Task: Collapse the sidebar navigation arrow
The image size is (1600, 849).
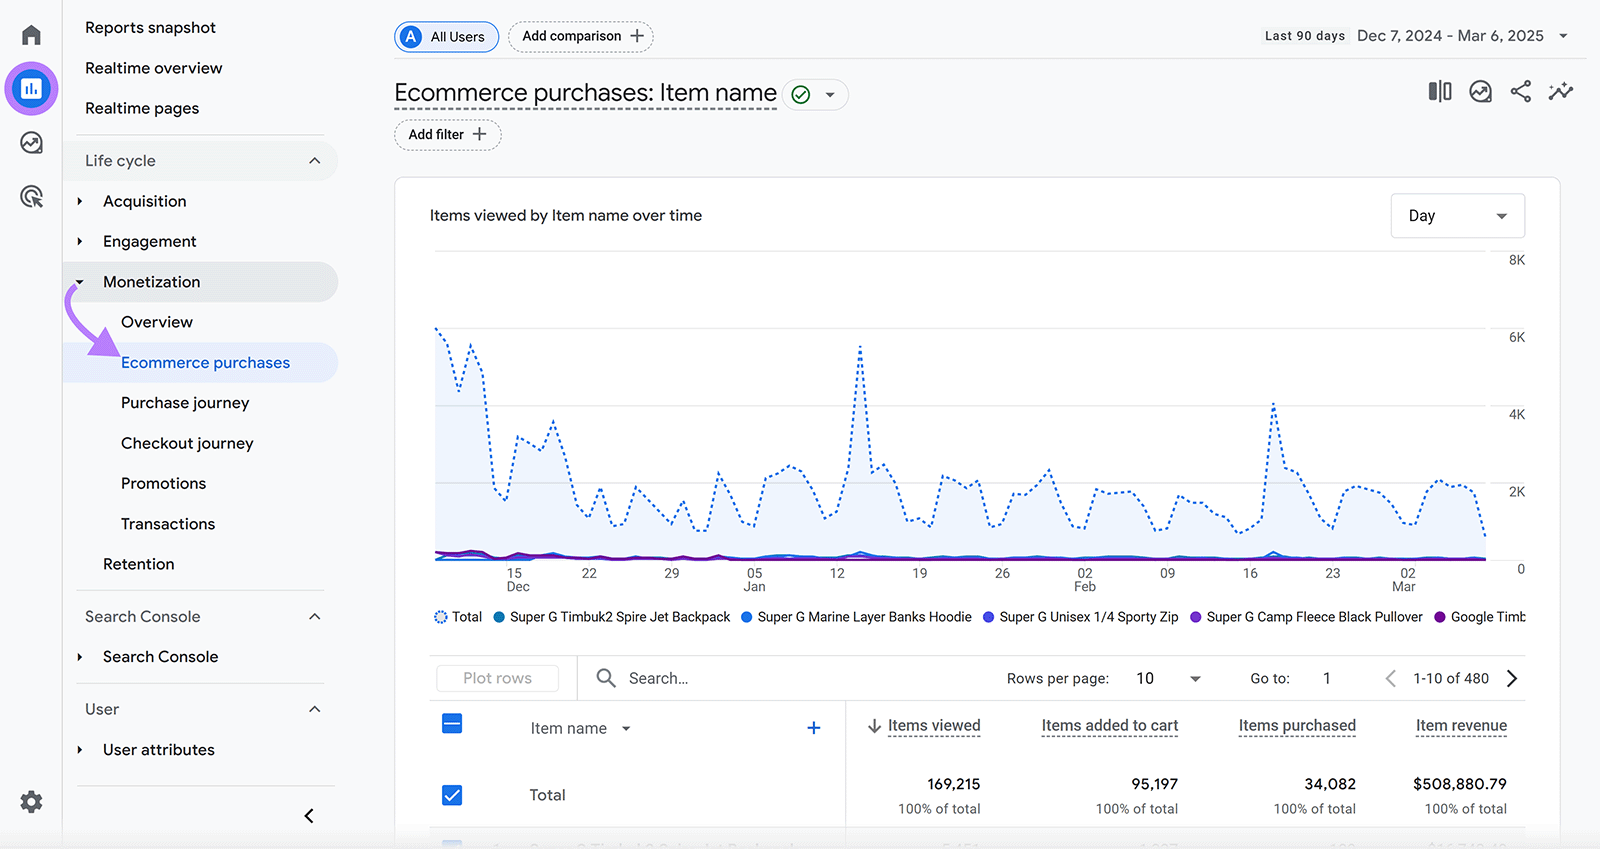Action: pos(309,816)
